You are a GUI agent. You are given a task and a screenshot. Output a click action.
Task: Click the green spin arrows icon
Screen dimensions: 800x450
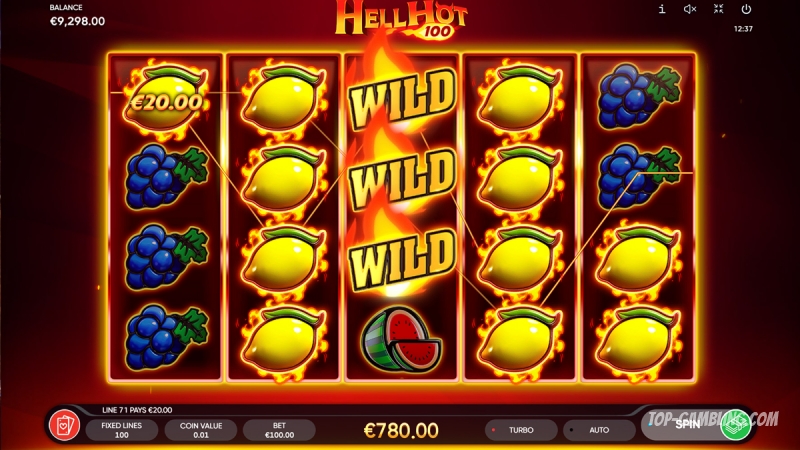point(735,424)
